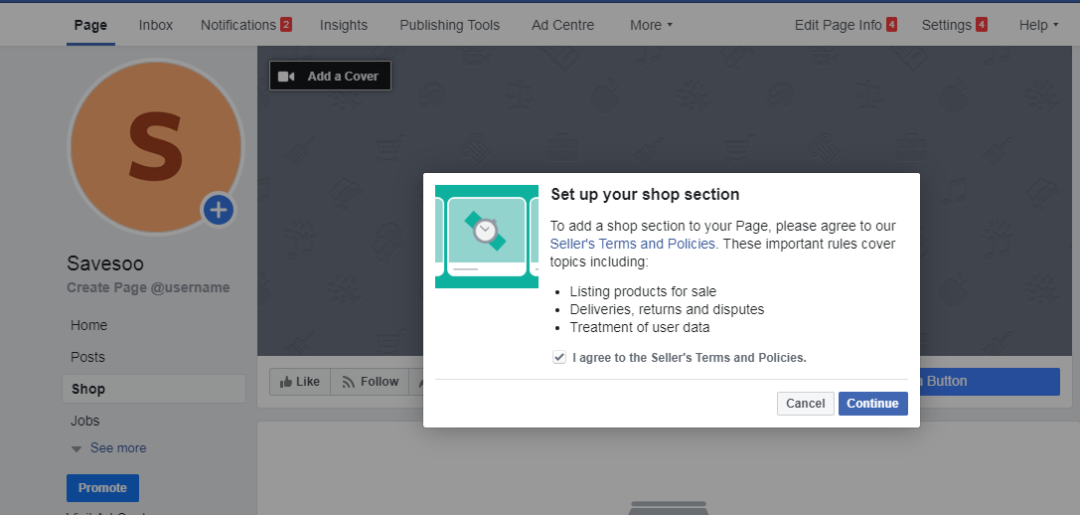Switch to the Page tab
The width and height of the screenshot is (1080, 515).
click(91, 25)
